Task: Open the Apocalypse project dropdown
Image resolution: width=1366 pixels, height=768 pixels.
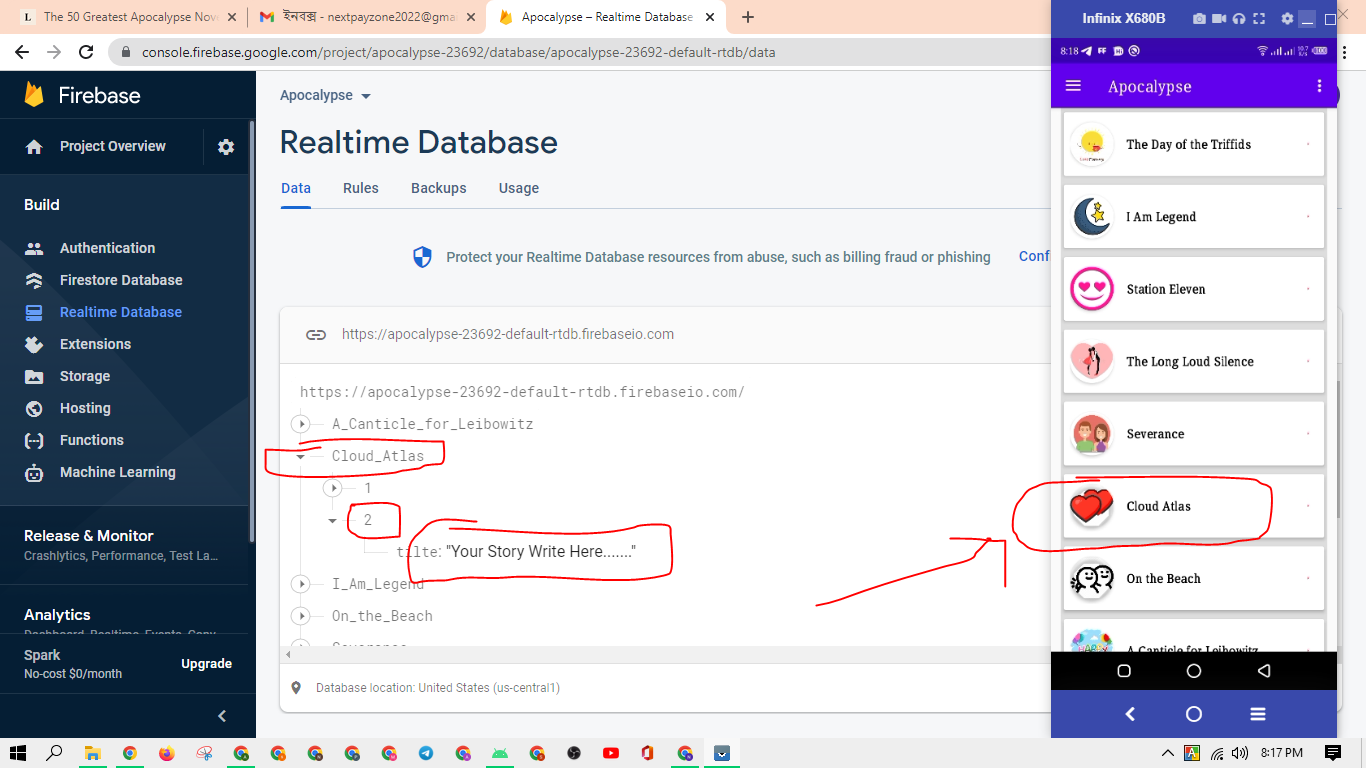Action: coord(325,96)
